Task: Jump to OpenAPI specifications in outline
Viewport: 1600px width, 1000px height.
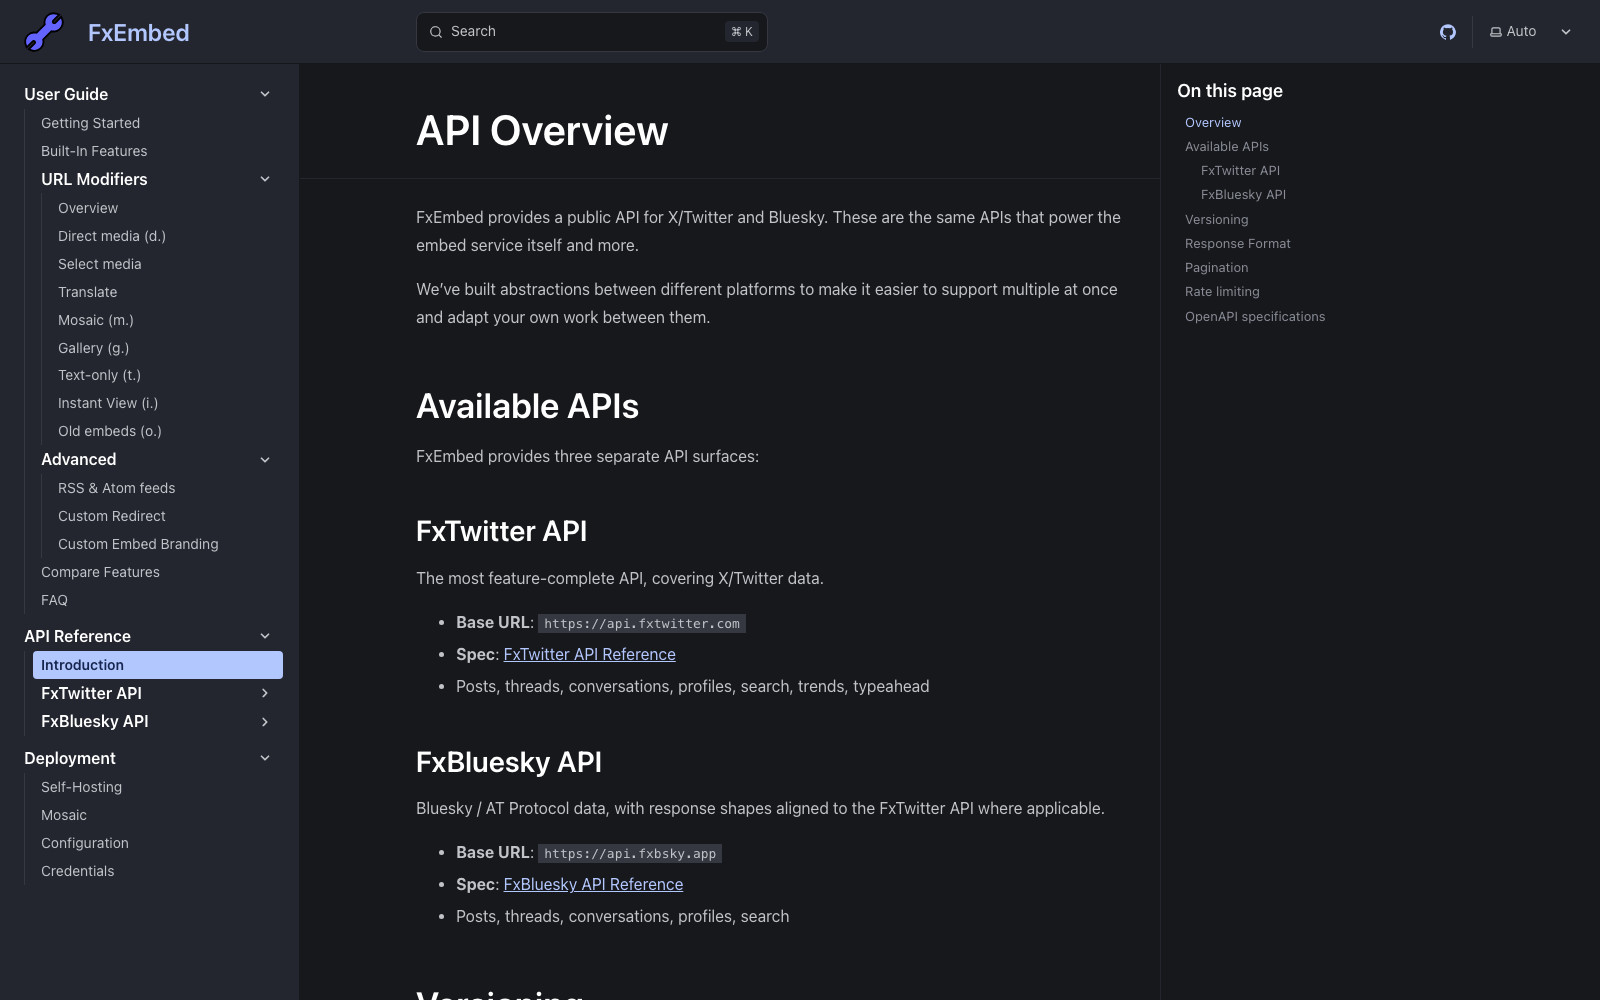Action: (1255, 316)
